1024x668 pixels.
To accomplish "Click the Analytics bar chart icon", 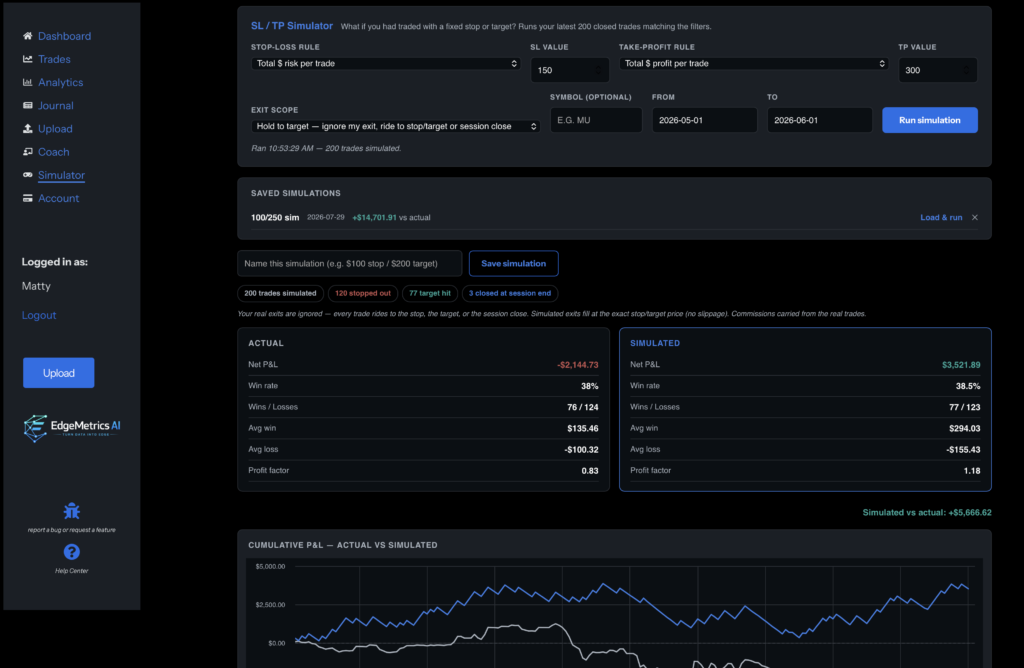I will coord(27,82).
